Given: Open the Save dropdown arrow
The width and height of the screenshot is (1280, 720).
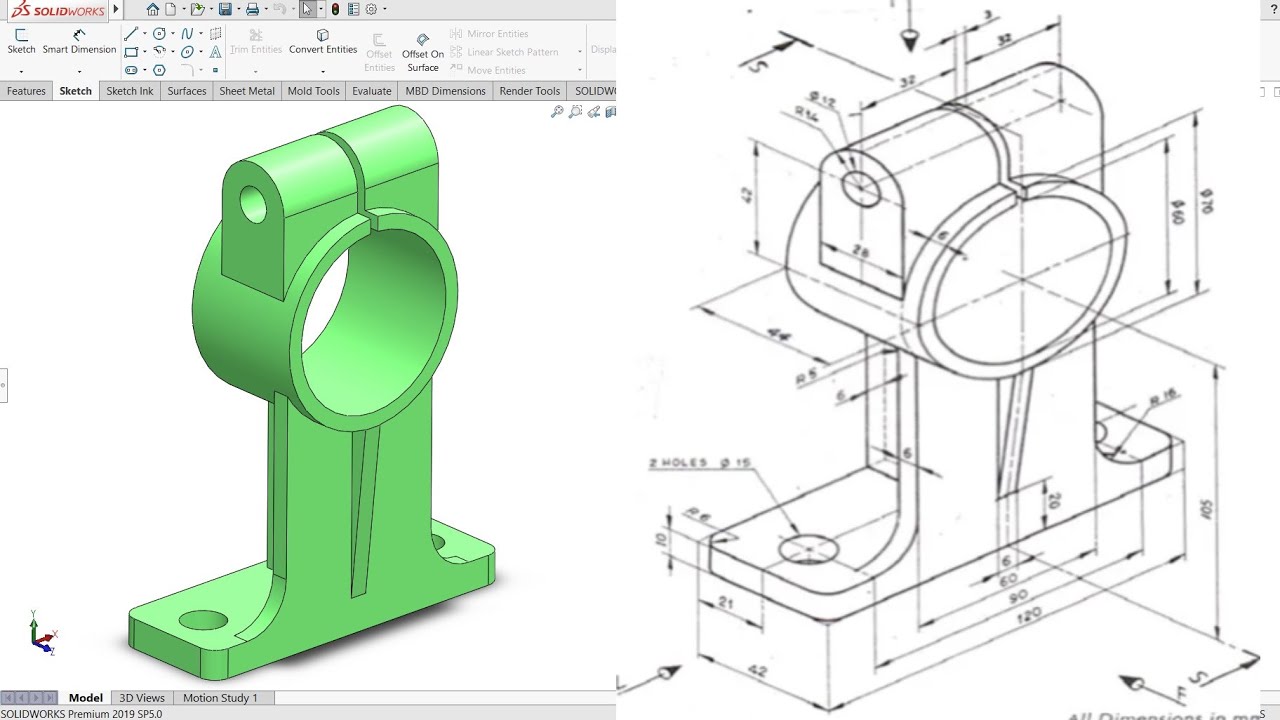Looking at the screenshot, I should [238, 10].
